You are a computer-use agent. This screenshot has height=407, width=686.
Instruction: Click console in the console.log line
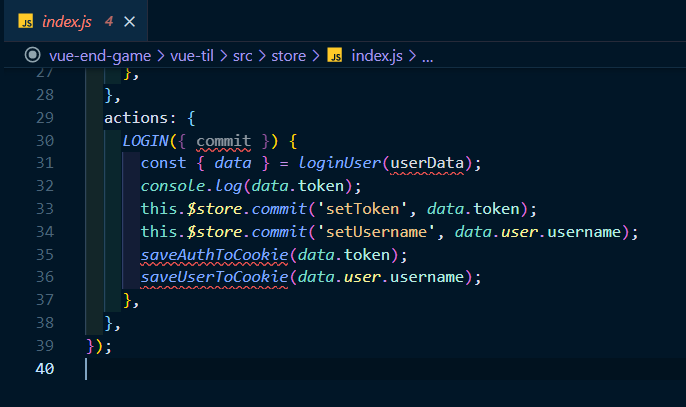pos(173,186)
